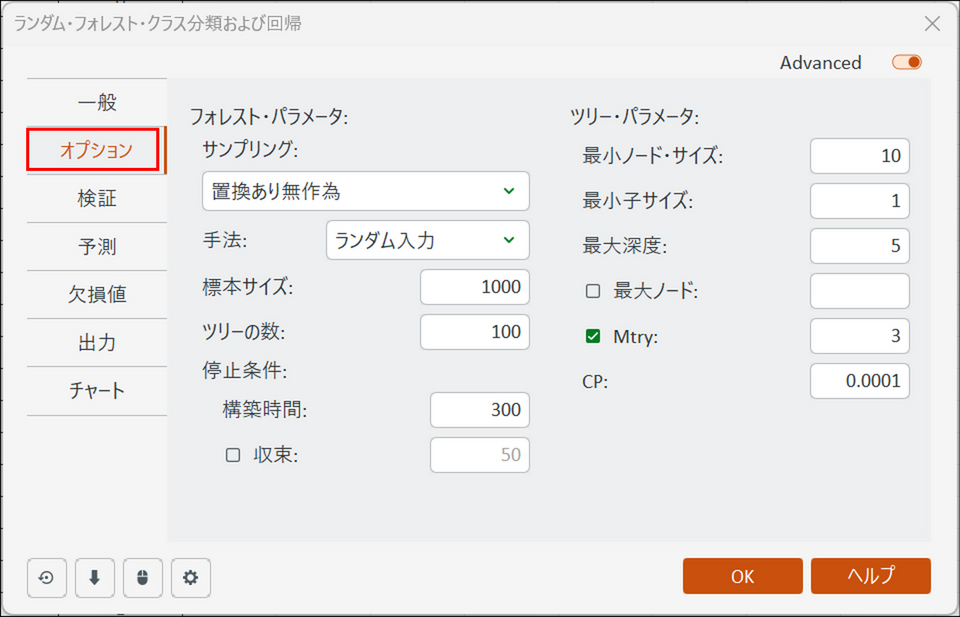Viewport: 960px width, 617px height.
Task: Uncheck the Mtry checkbox
Action: 593,337
